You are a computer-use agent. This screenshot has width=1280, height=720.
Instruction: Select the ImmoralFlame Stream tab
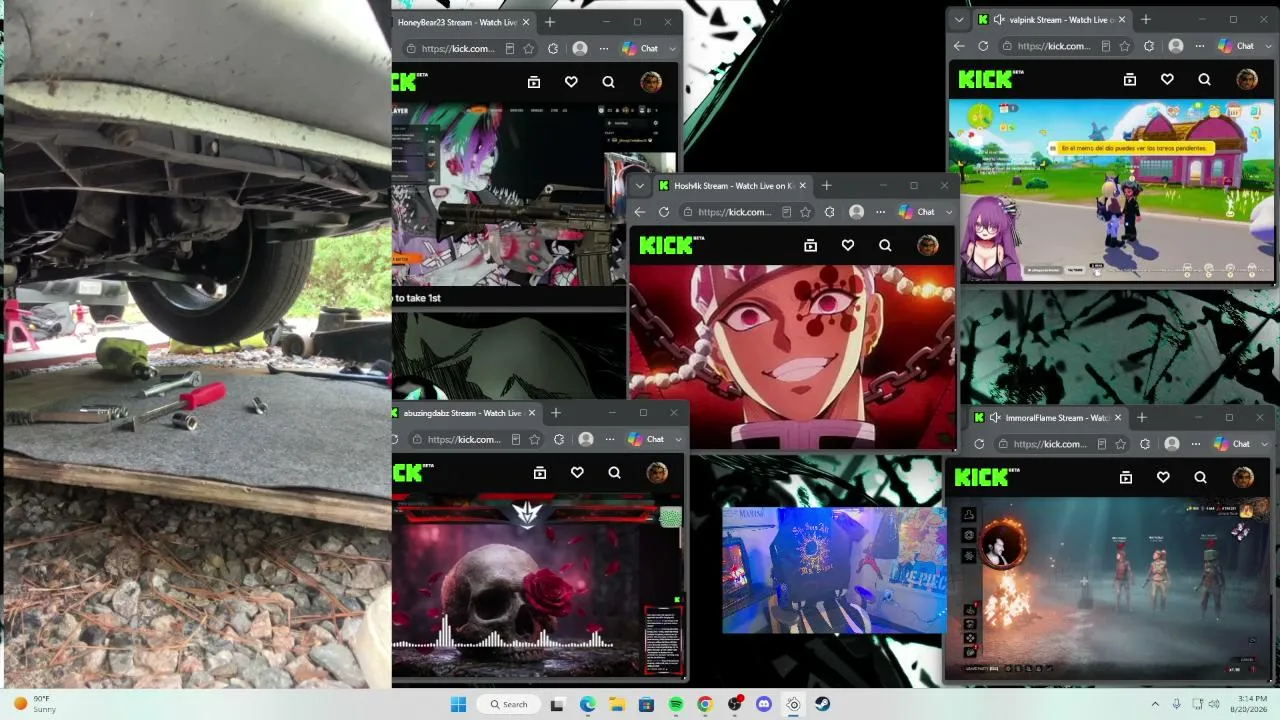point(1048,418)
